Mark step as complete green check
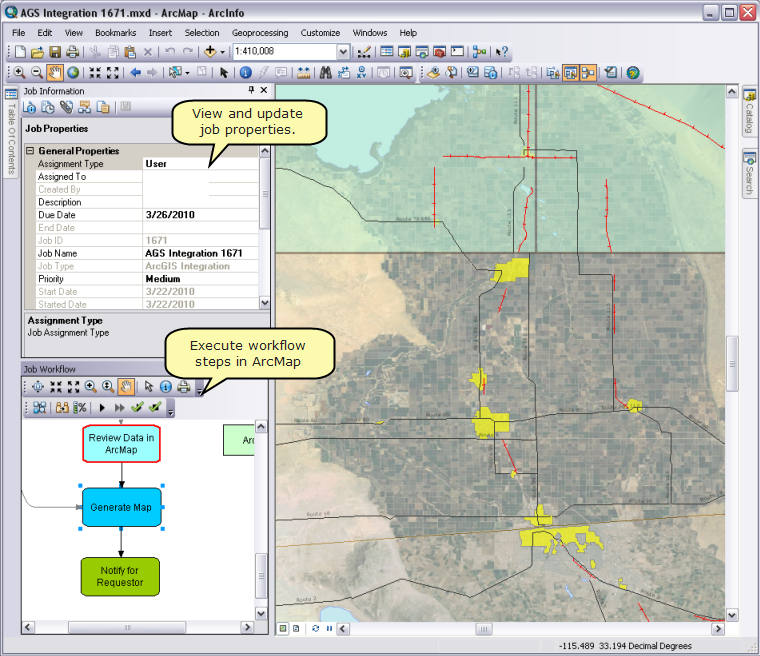The width and height of the screenshot is (760, 656). (137, 407)
